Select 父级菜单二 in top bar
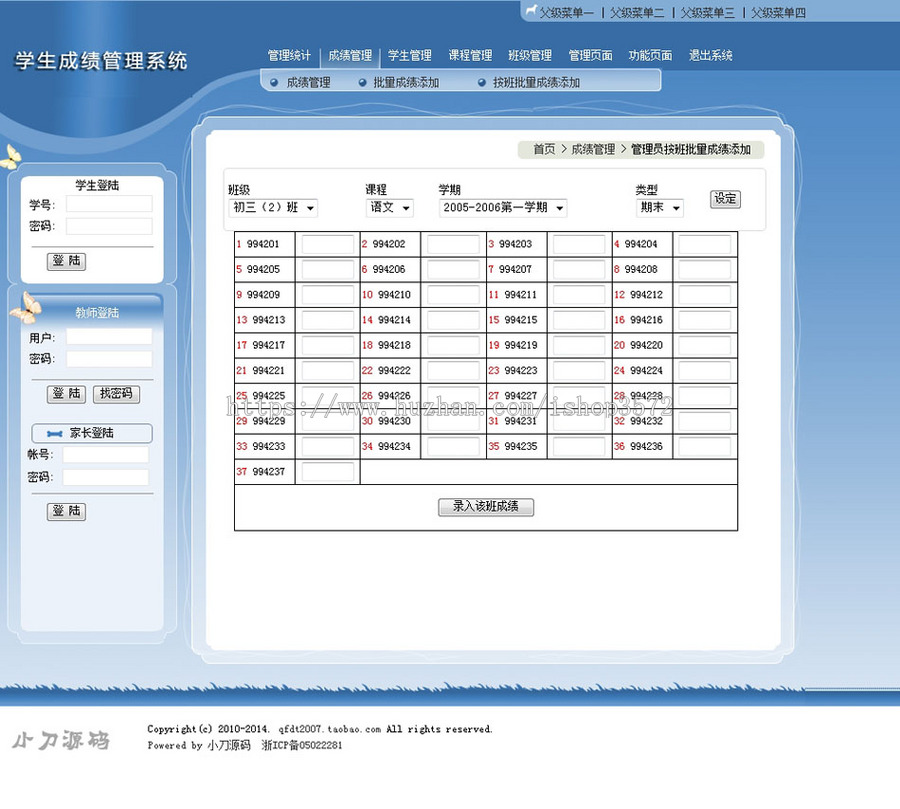 [x=637, y=13]
